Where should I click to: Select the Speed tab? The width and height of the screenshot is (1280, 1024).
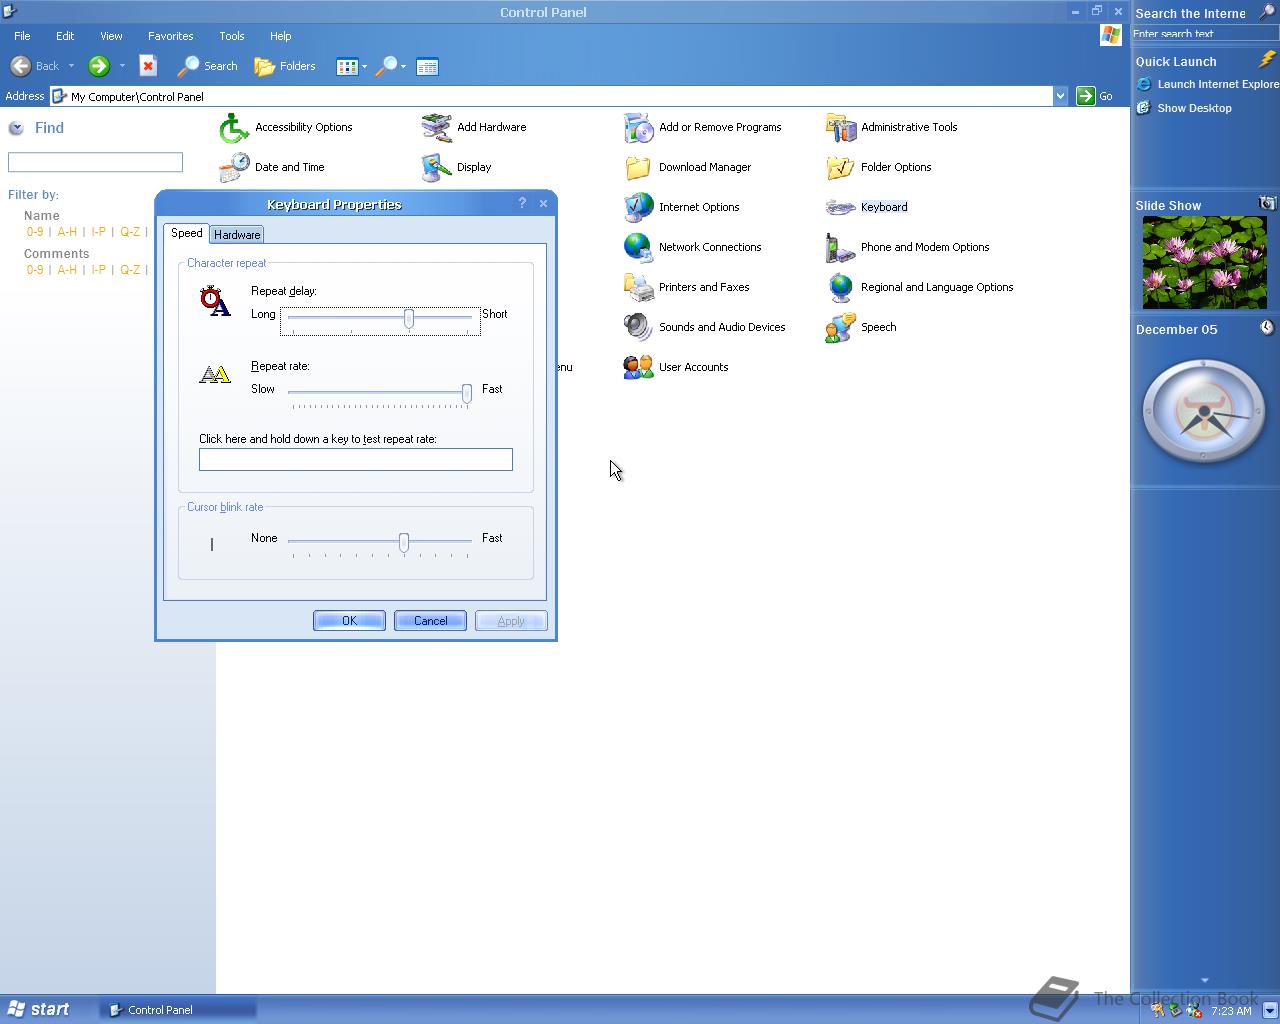pyautogui.click(x=187, y=233)
